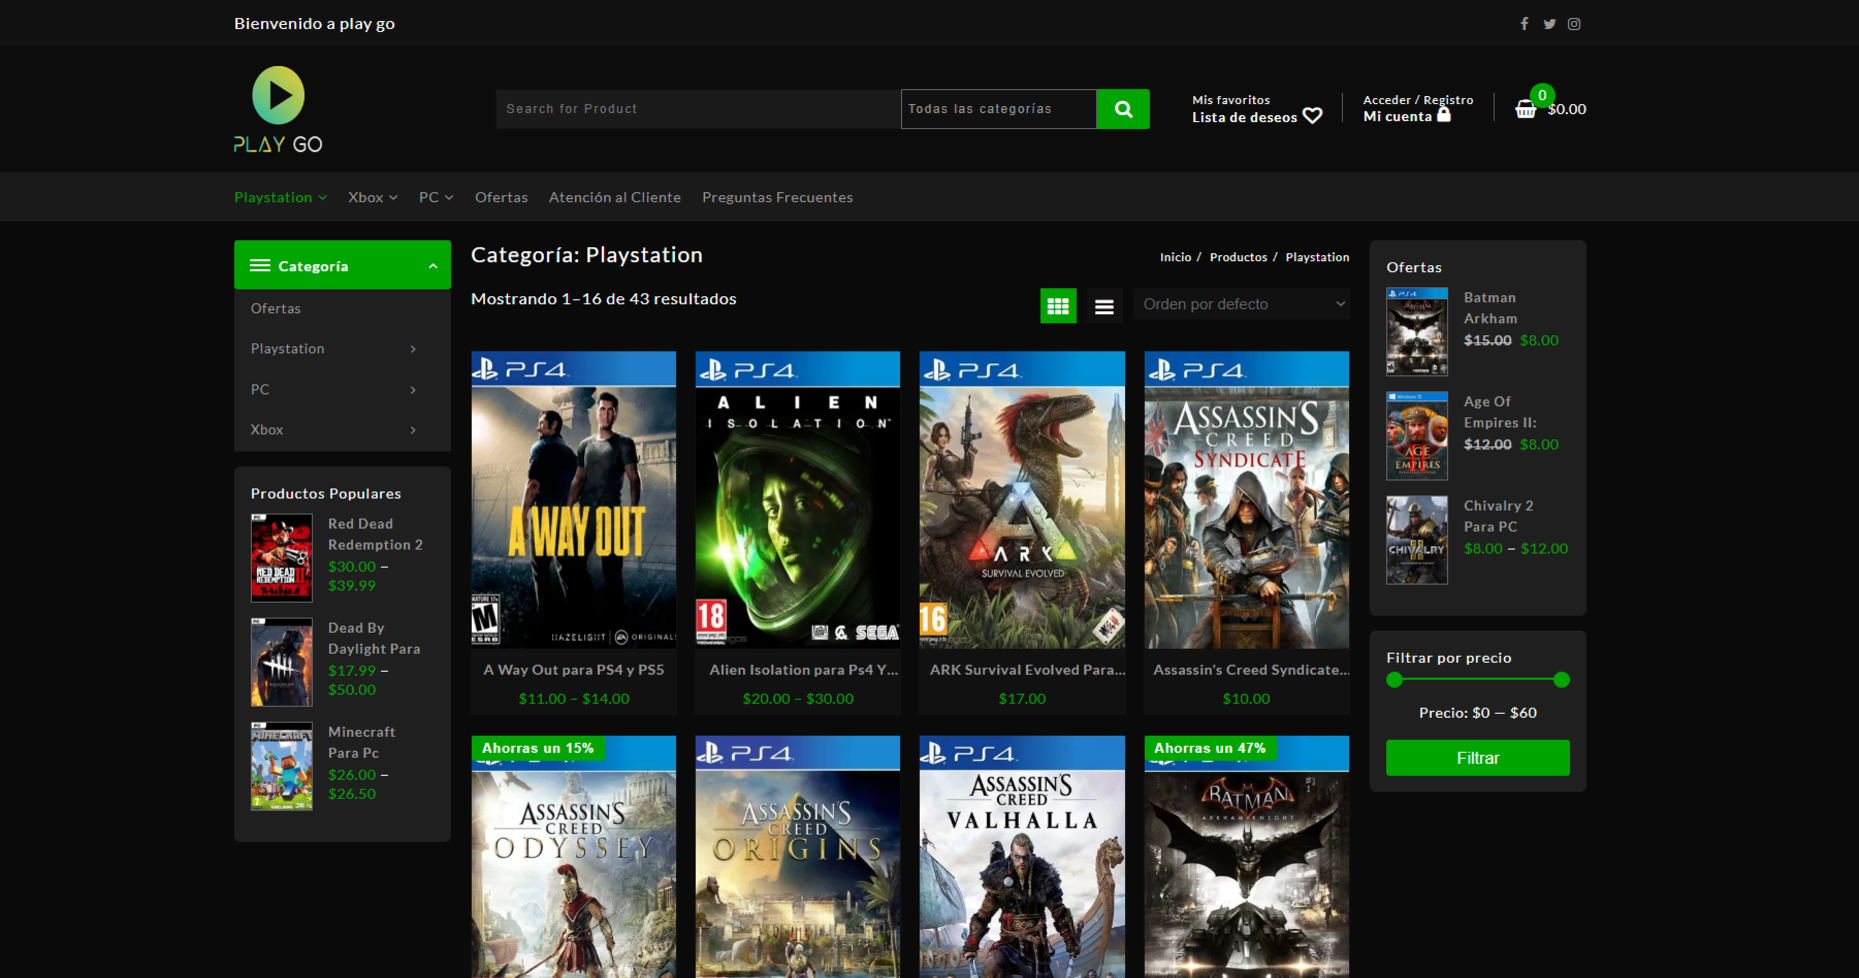Image resolution: width=1859 pixels, height=978 pixels.
Task: Open the Facebook social icon
Action: click(1524, 24)
